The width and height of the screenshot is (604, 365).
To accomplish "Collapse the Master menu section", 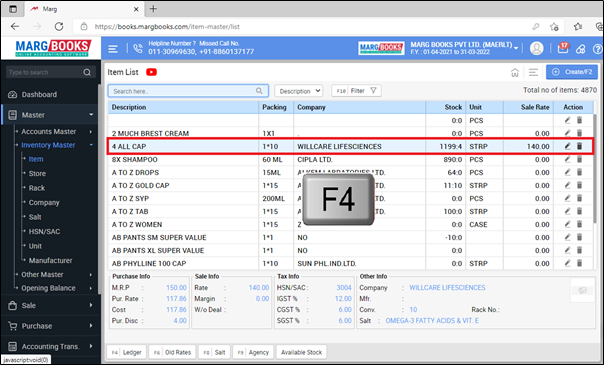I will [50, 115].
